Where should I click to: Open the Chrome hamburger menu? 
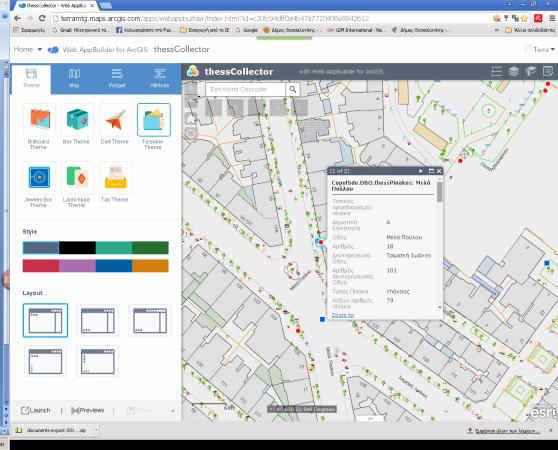(552, 18)
